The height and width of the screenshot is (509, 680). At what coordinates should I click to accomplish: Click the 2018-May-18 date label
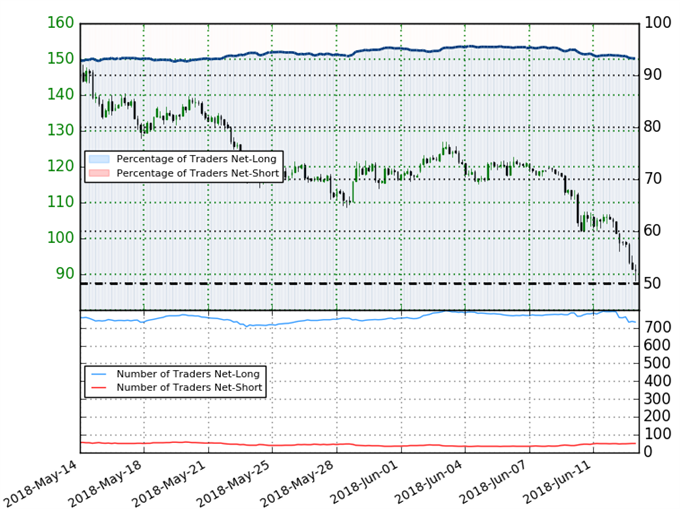point(105,483)
